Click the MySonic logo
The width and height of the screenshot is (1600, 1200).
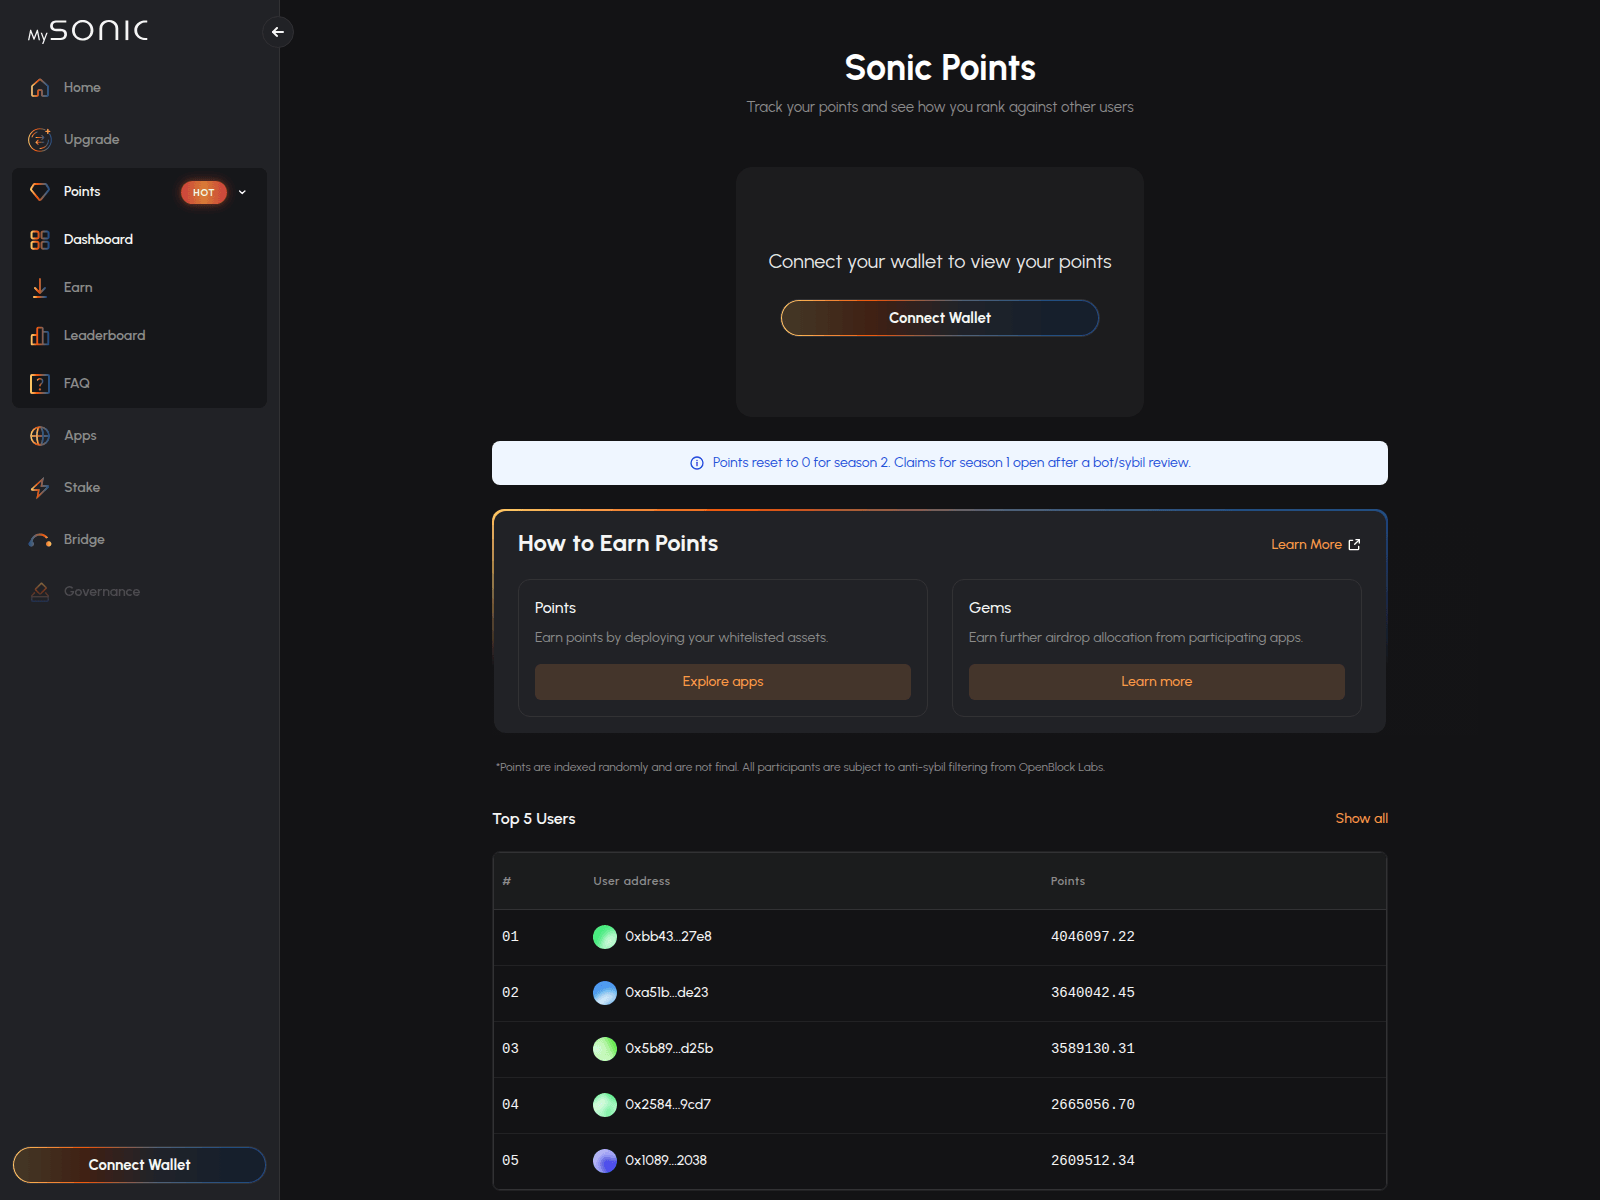tap(88, 31)
